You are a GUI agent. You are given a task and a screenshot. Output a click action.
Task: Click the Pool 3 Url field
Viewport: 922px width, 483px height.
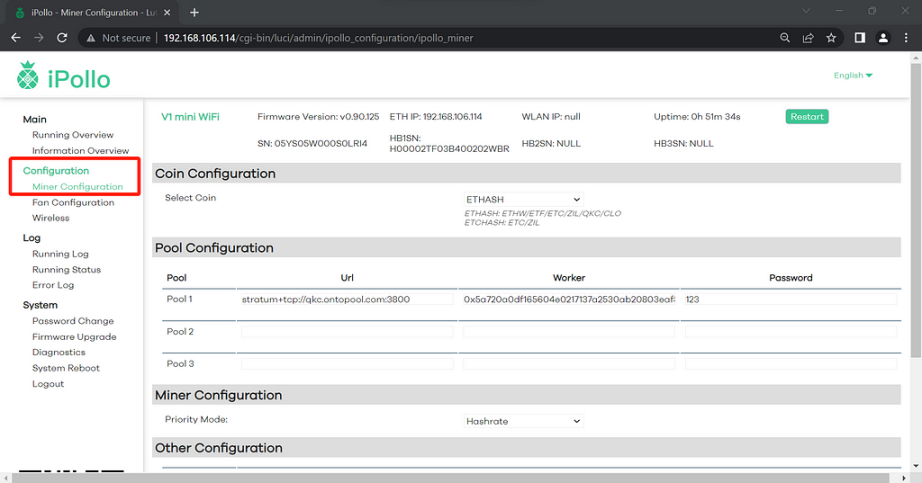click(347, 364)
